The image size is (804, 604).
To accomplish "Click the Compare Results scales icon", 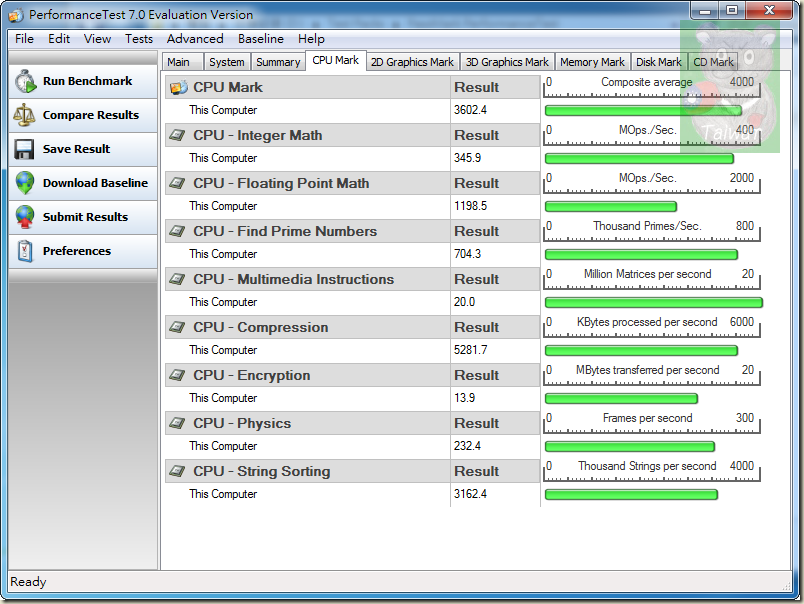I will coord(24,115).
